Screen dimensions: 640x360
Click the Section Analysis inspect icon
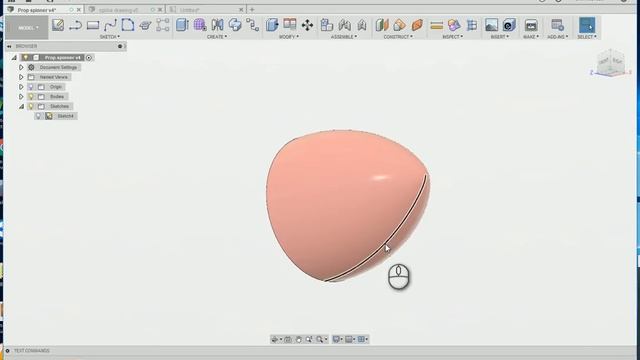pyautogui.click(x=472, y=25)
